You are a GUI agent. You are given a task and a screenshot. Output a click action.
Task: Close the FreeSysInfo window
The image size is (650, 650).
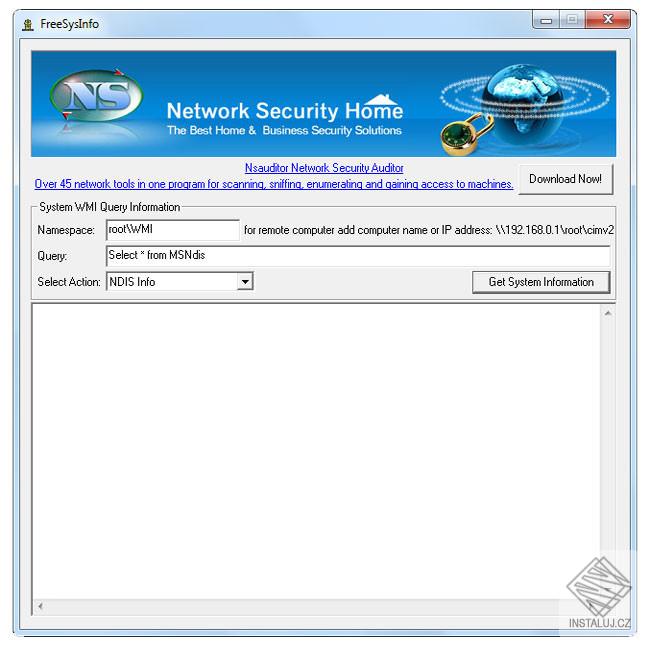(608, 19)
